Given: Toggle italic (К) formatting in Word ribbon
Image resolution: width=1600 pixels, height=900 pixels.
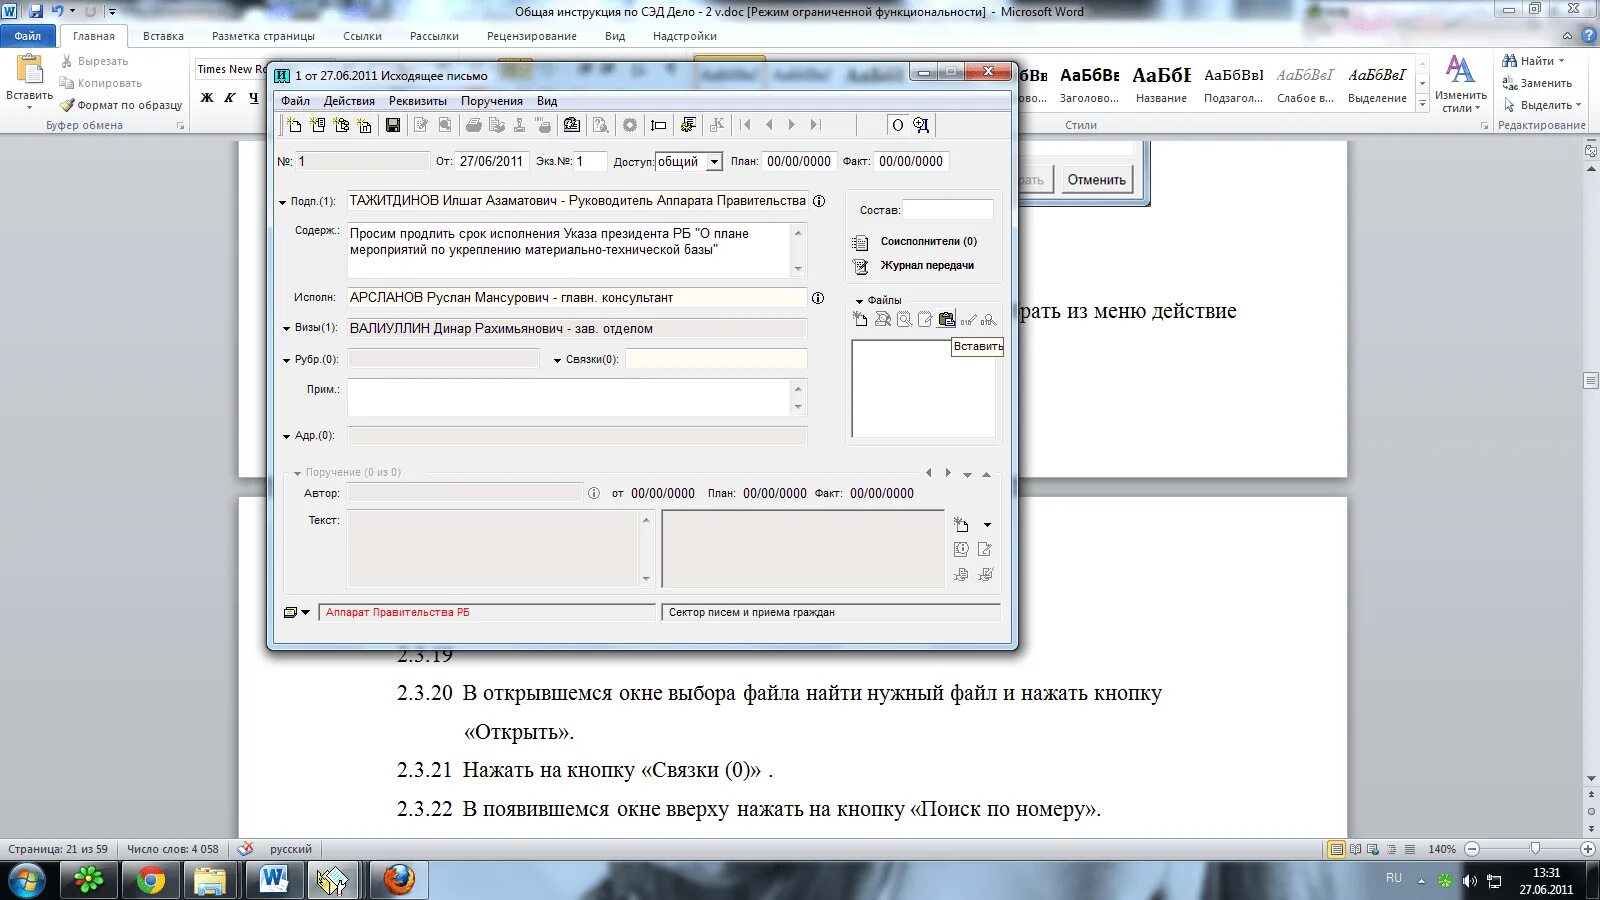Looking at the screenshot, I should click(230, 98).
